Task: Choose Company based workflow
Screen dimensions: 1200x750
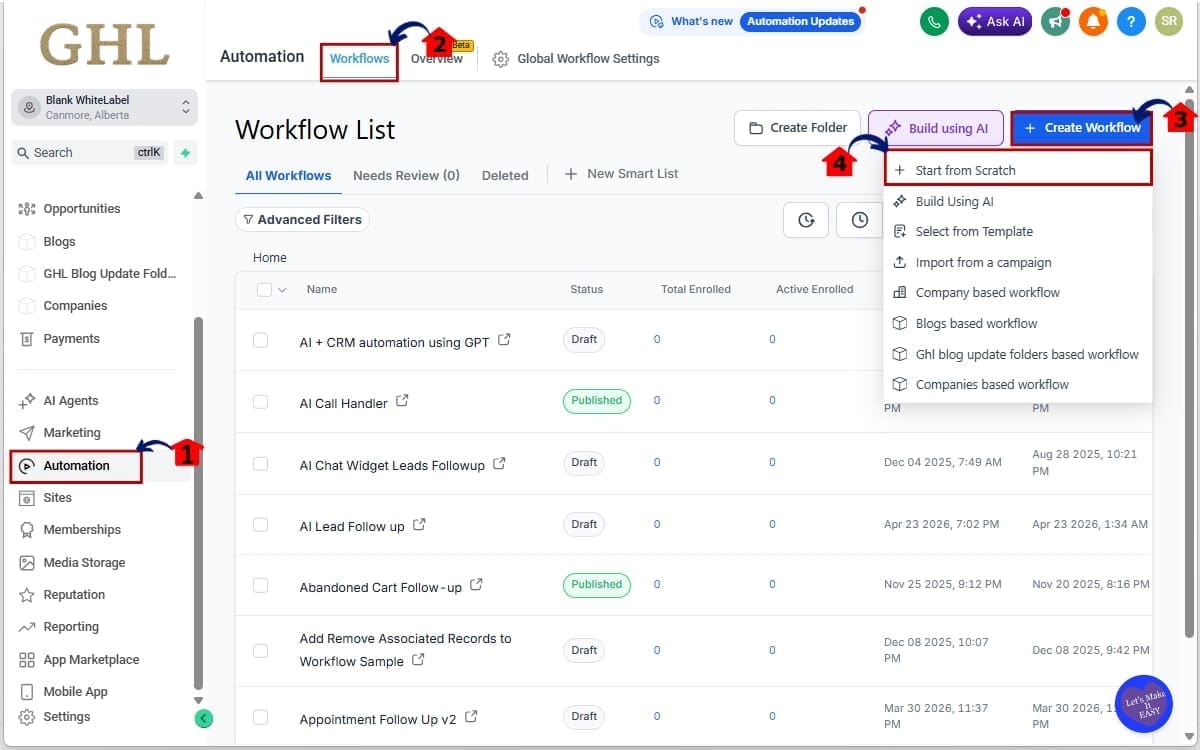Action: [1018, 292]
